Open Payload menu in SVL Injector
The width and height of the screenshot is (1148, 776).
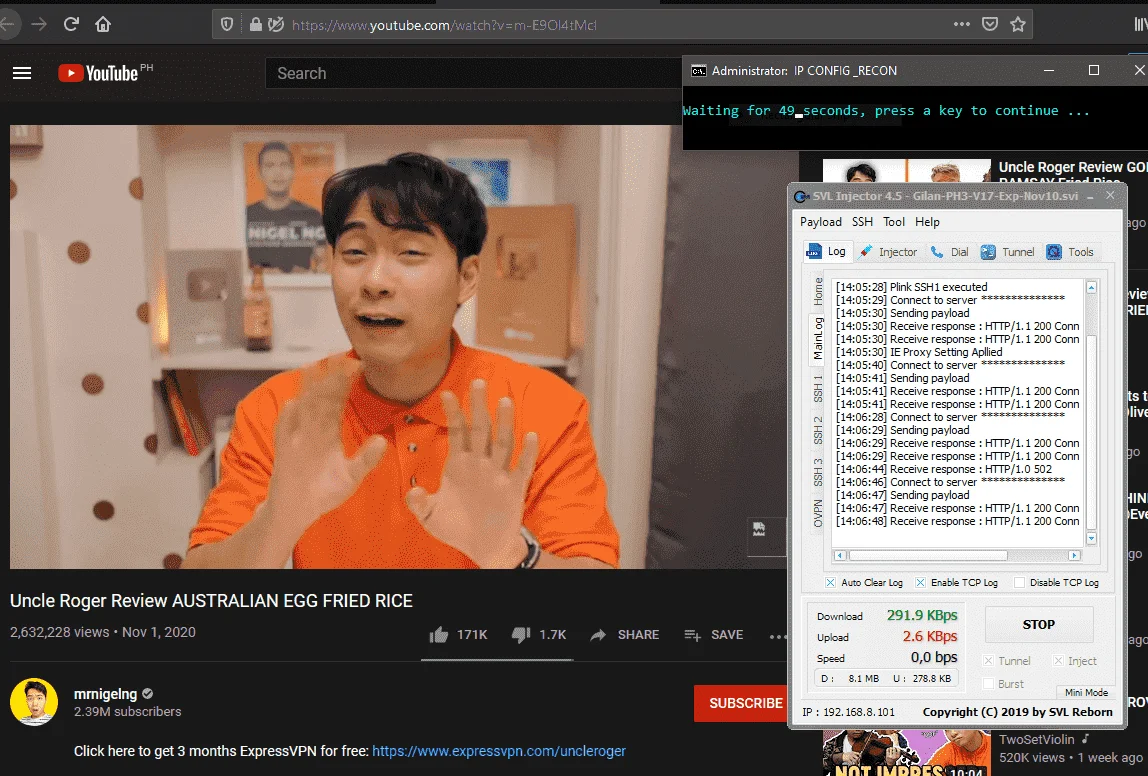pos(821,222)
